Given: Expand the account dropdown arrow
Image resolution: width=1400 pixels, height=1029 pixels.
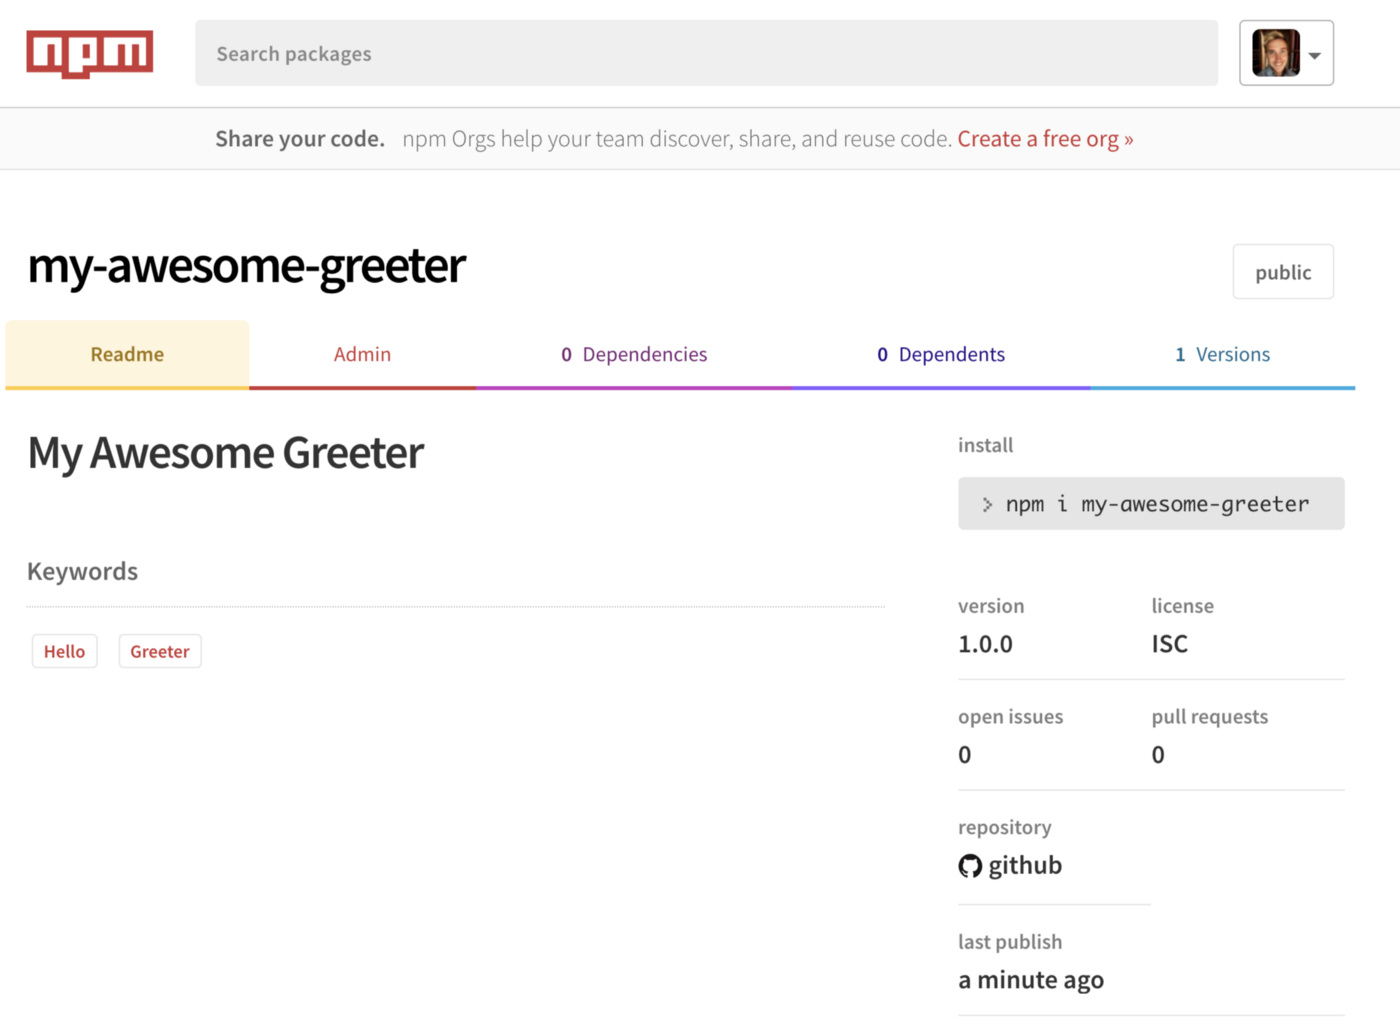Looking at the screenshot, I should 1314,56.
